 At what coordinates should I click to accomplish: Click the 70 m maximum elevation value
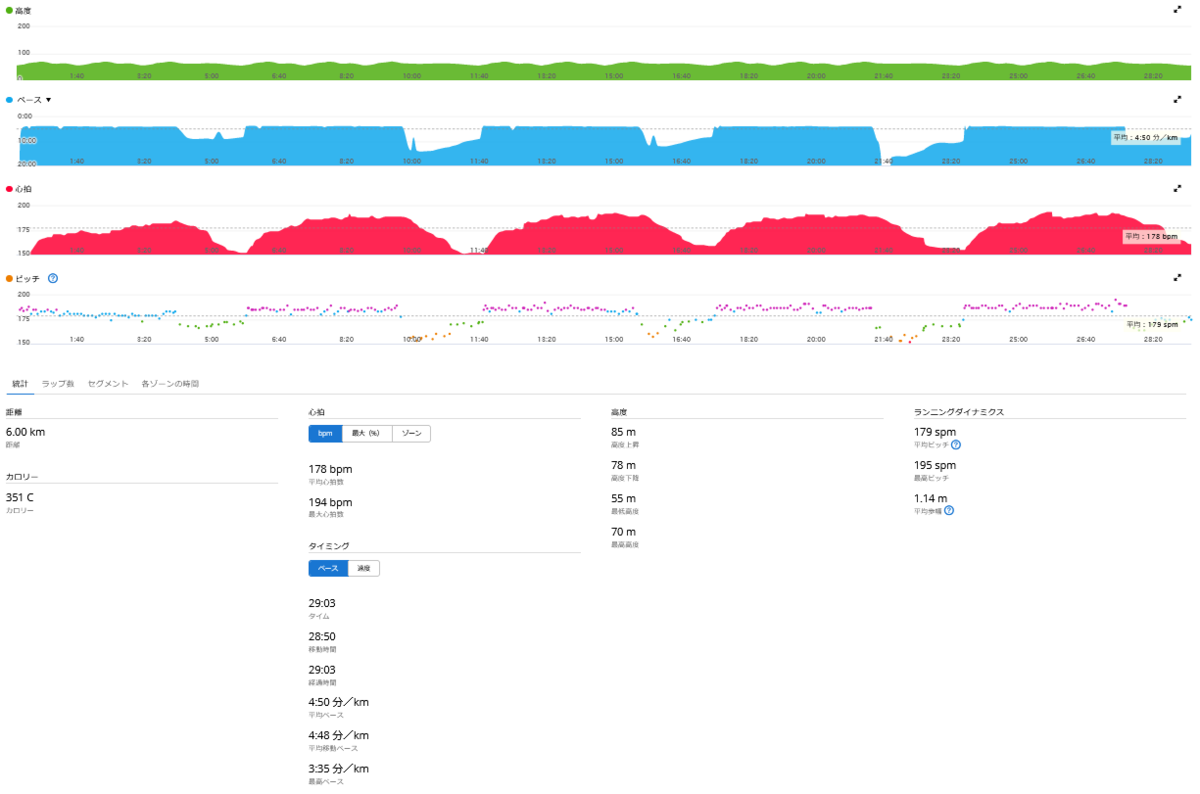tap(624, 531)
